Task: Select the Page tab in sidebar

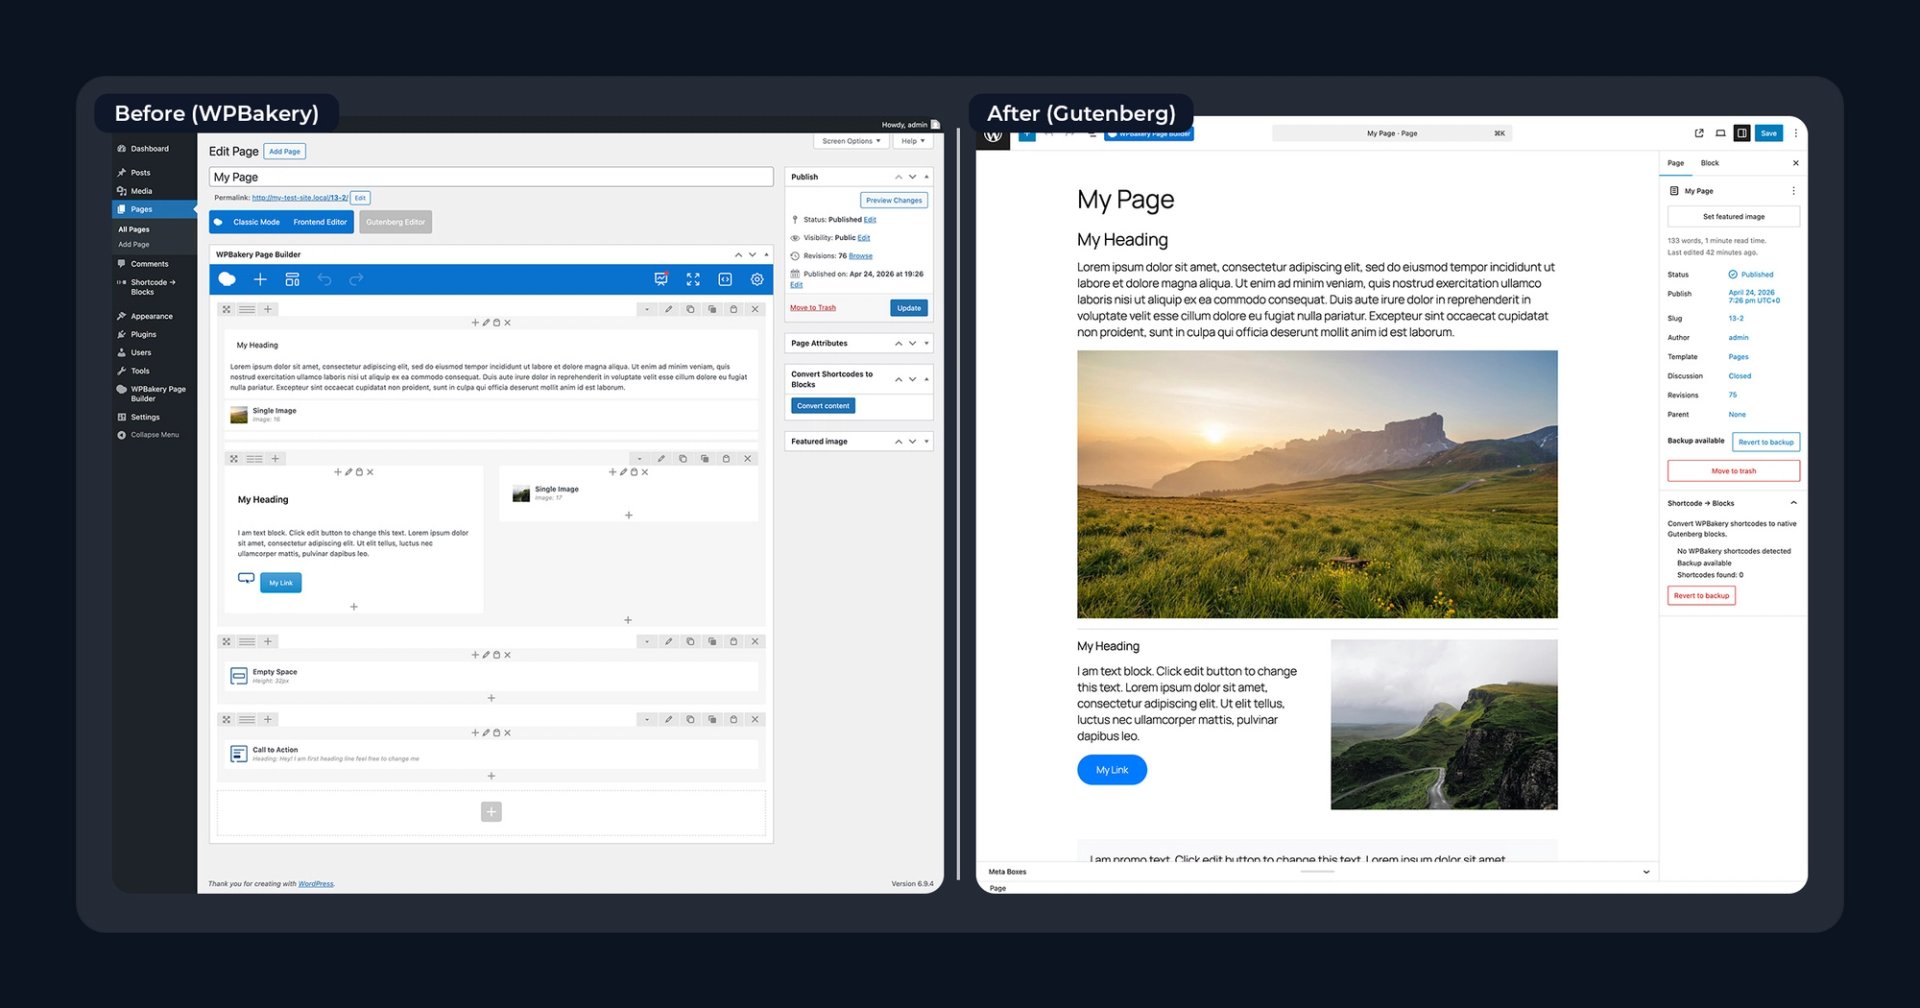Action: point(1676,163)
